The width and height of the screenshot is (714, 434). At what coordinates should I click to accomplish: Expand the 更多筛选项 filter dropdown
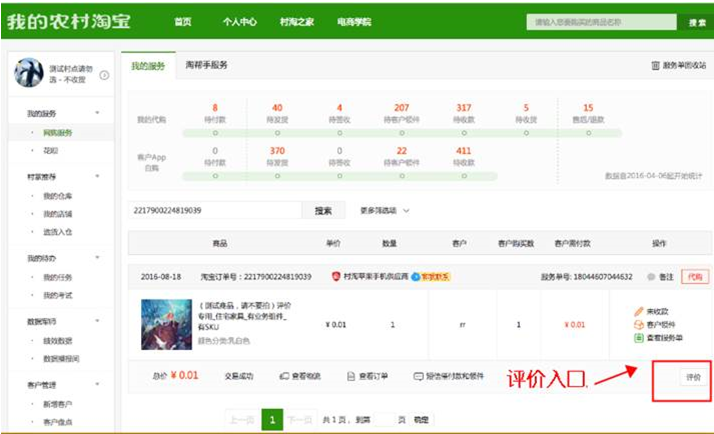point(385,211)
